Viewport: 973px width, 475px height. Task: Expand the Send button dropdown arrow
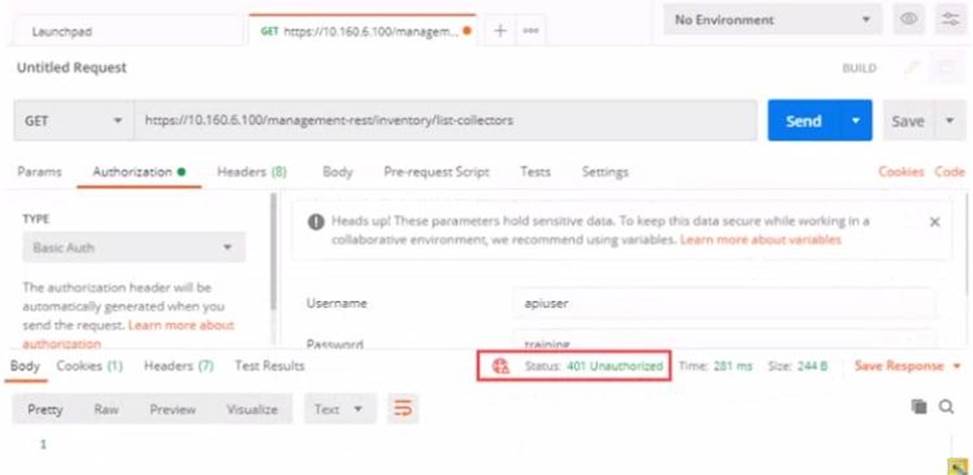click(856, 120)
